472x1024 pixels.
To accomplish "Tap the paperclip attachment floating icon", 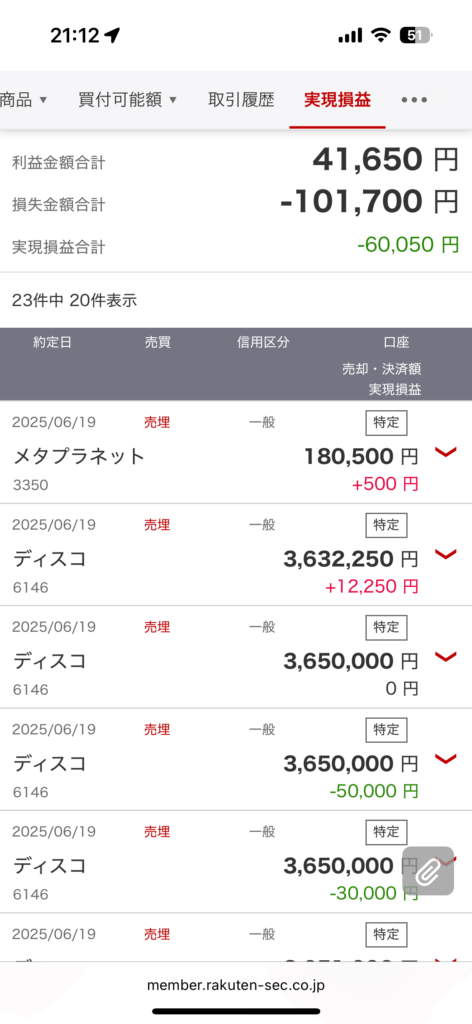I will tap(428, 871).
